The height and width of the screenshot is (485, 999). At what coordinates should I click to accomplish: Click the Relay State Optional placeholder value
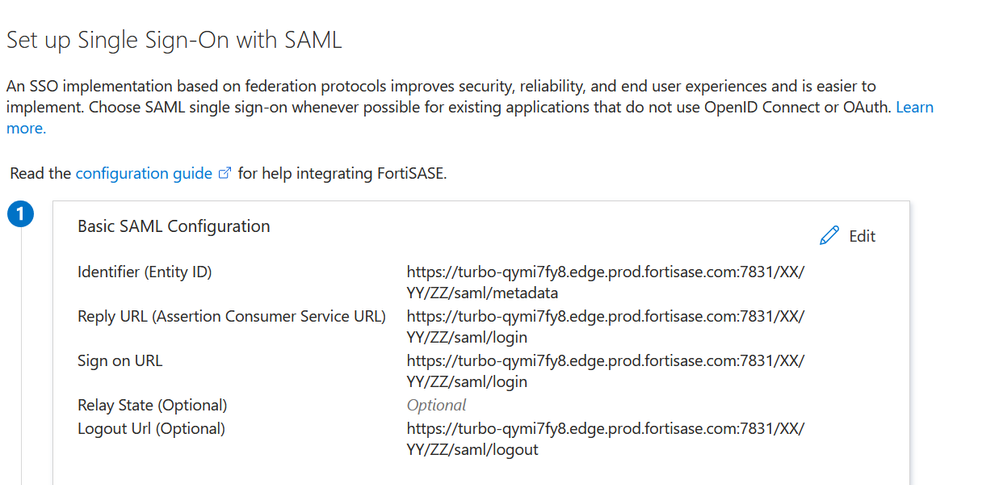click(x=436, y=405)
